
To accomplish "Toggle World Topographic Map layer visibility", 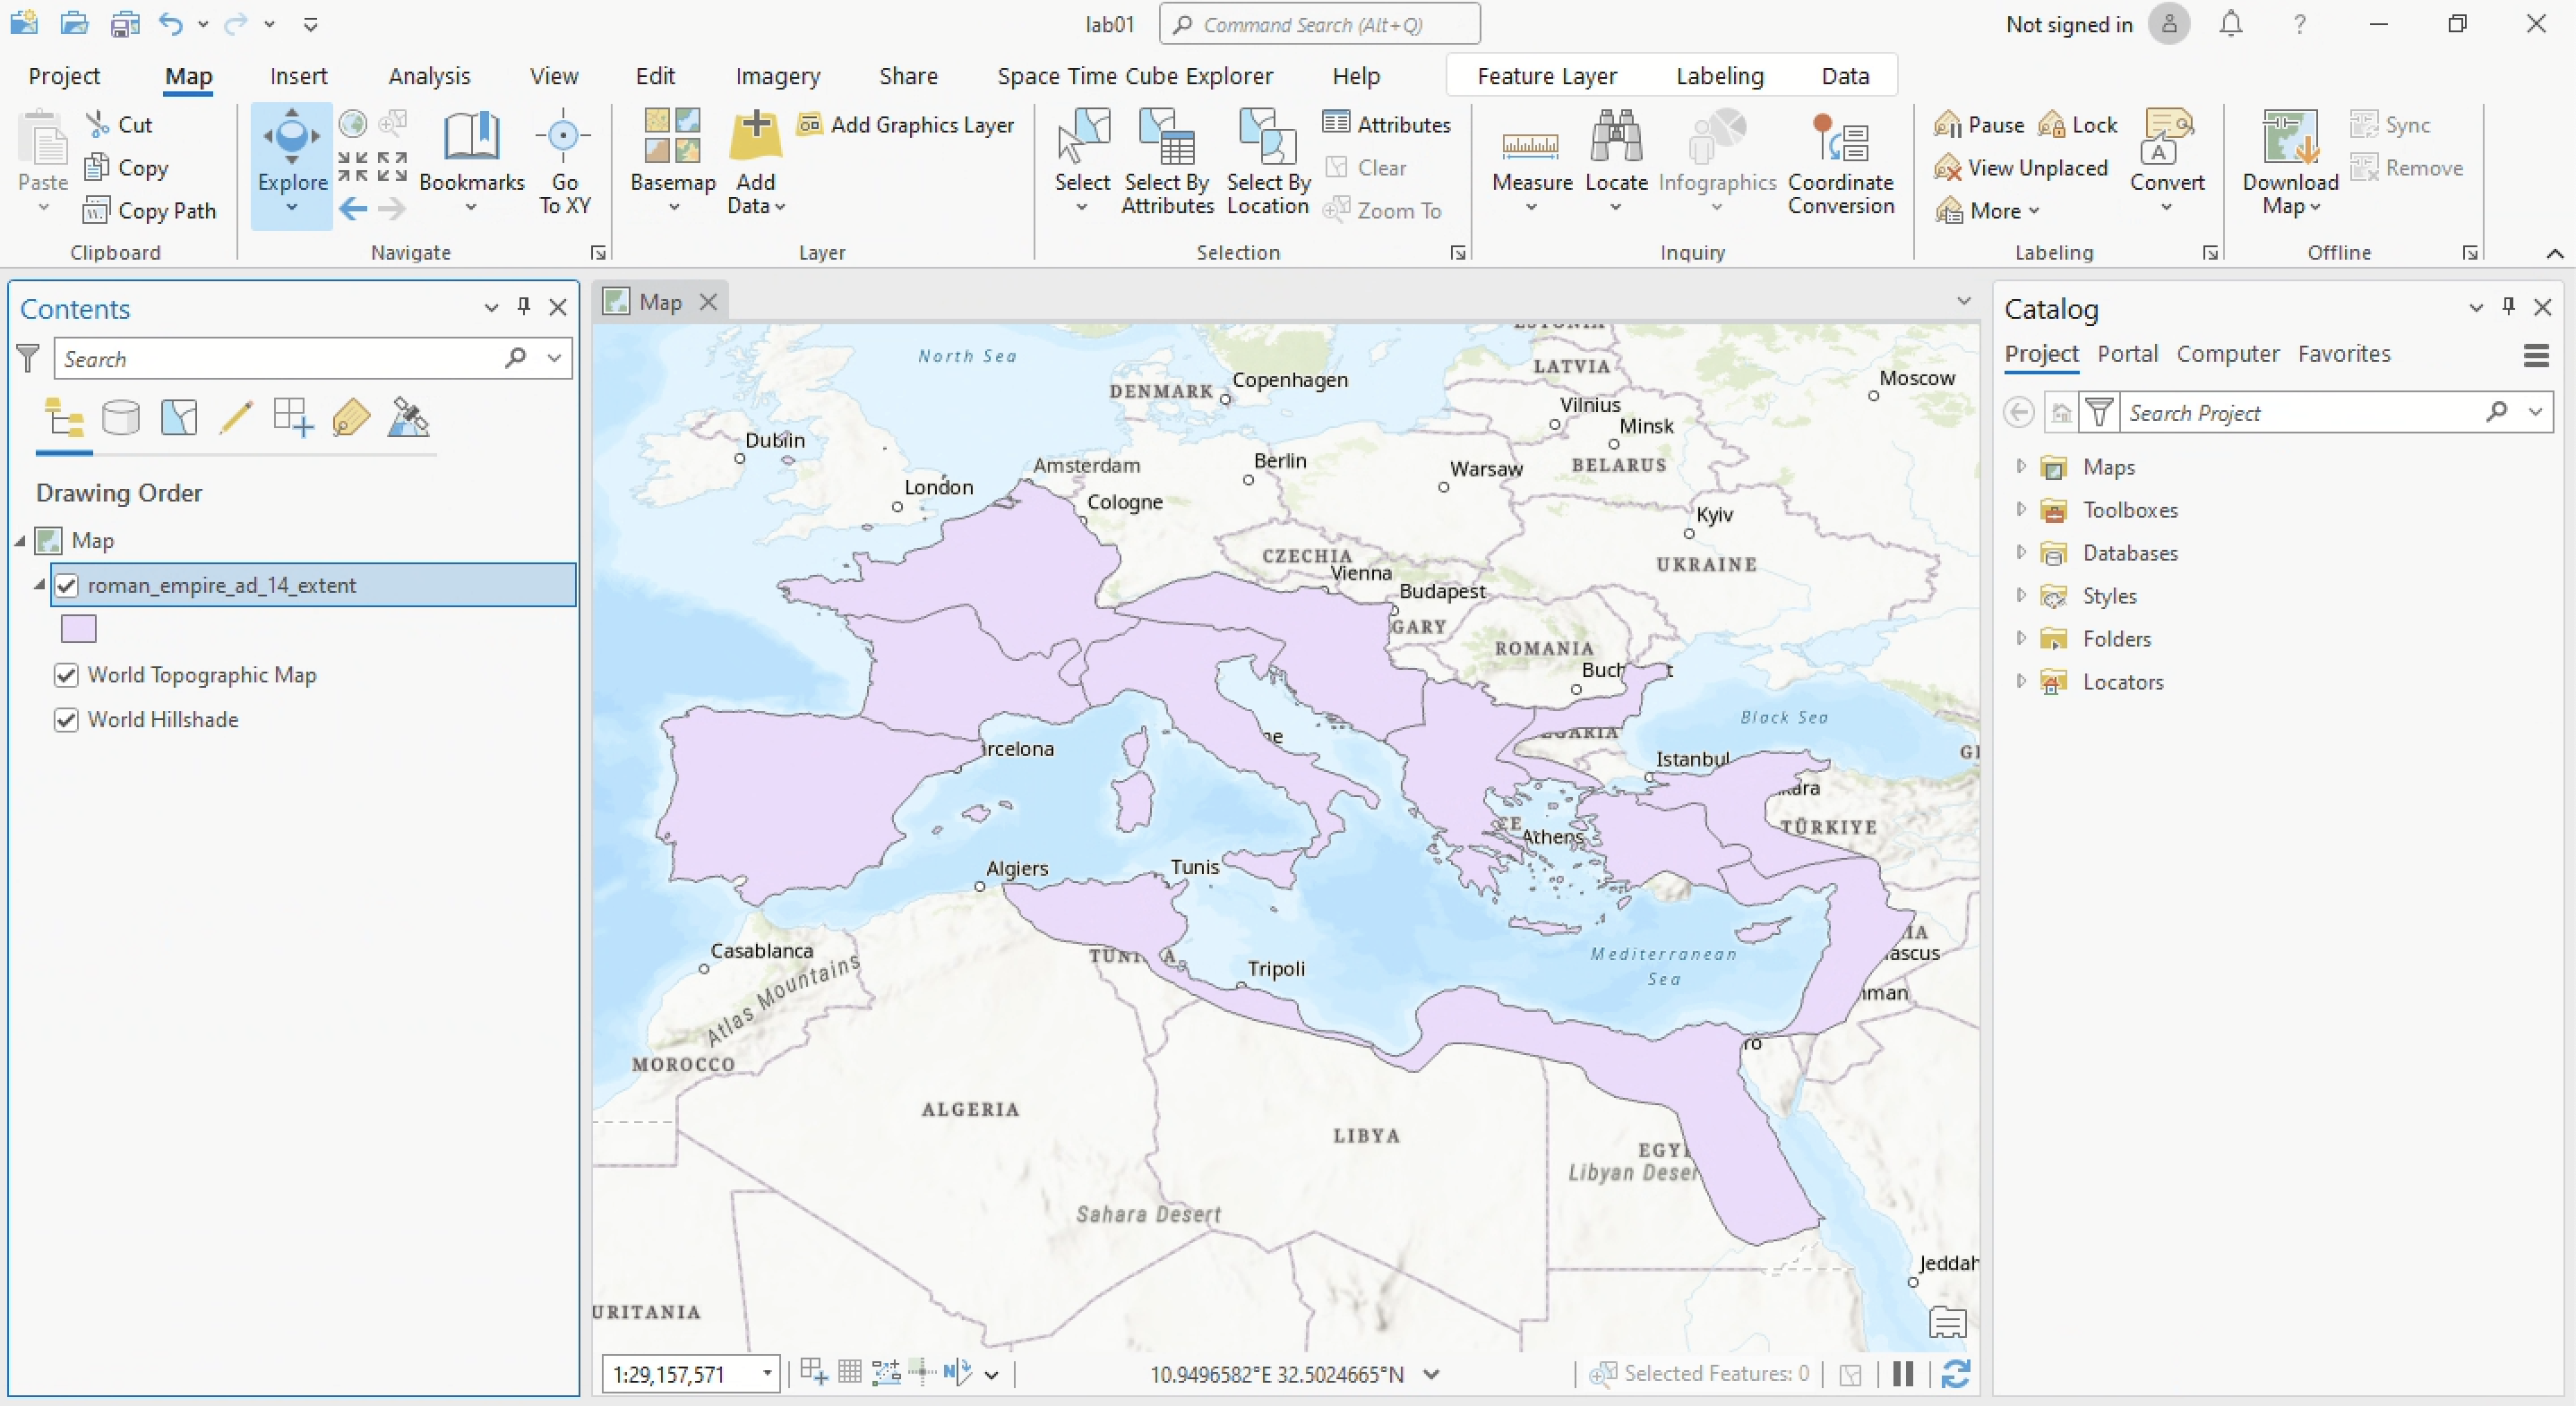I will pyautogui.click(x=67, y=675).
